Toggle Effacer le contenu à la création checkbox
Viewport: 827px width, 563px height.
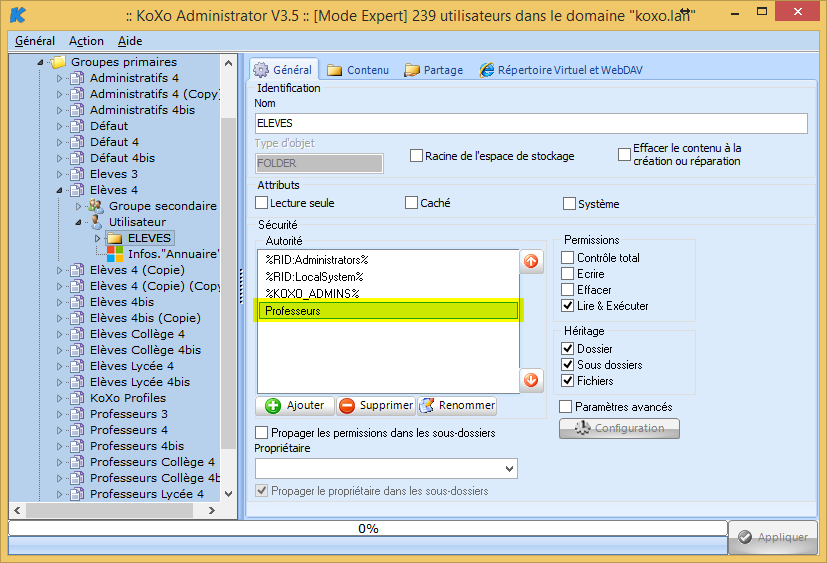point(624,154)
